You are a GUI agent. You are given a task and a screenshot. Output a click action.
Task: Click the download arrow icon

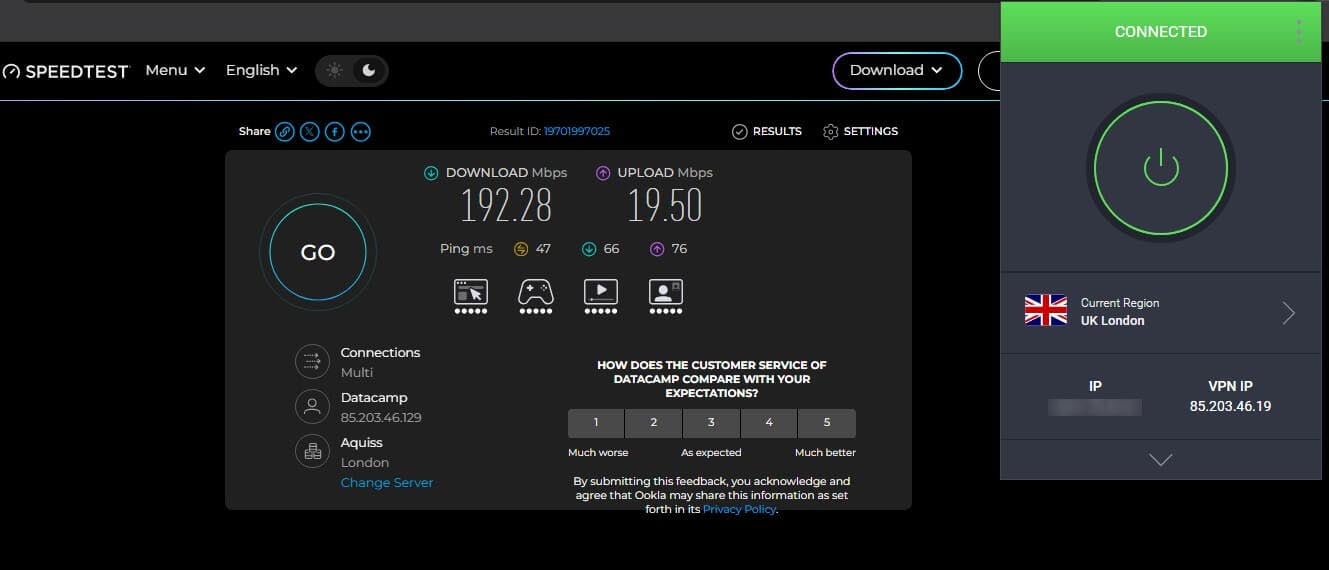click(x=431, y=173)
